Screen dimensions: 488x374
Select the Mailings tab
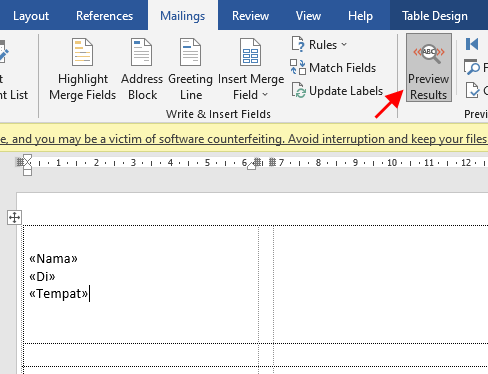(x=183, y=16)
